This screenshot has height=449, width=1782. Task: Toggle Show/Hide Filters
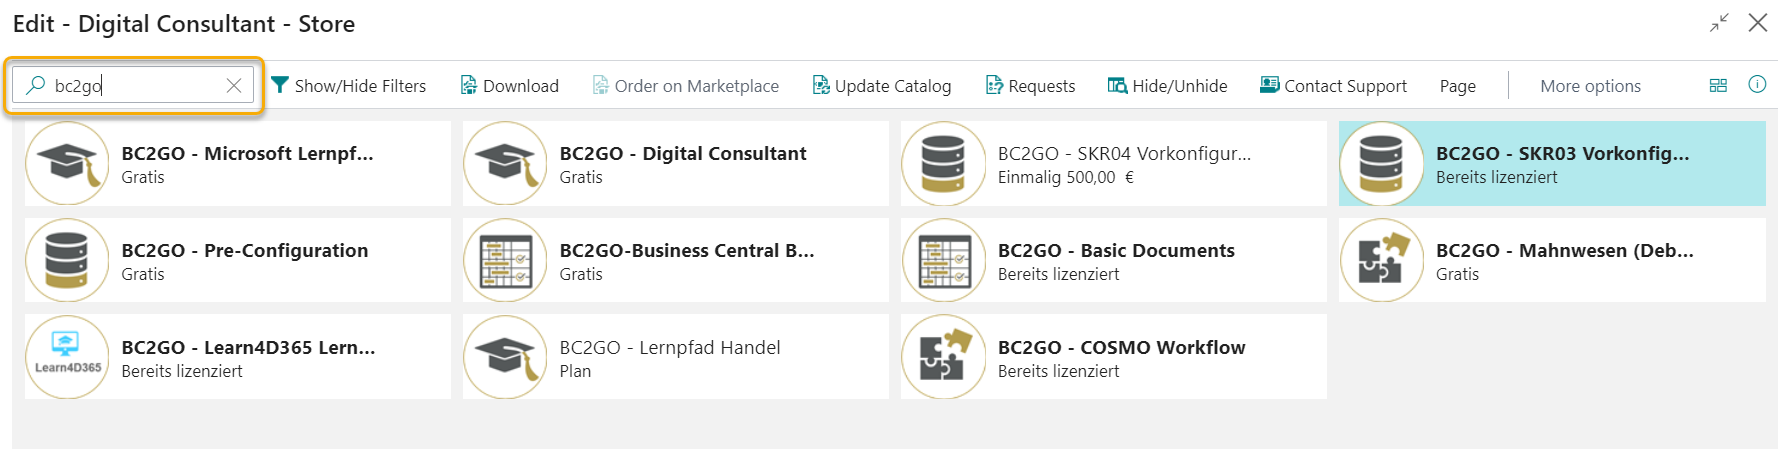[349, 86]
